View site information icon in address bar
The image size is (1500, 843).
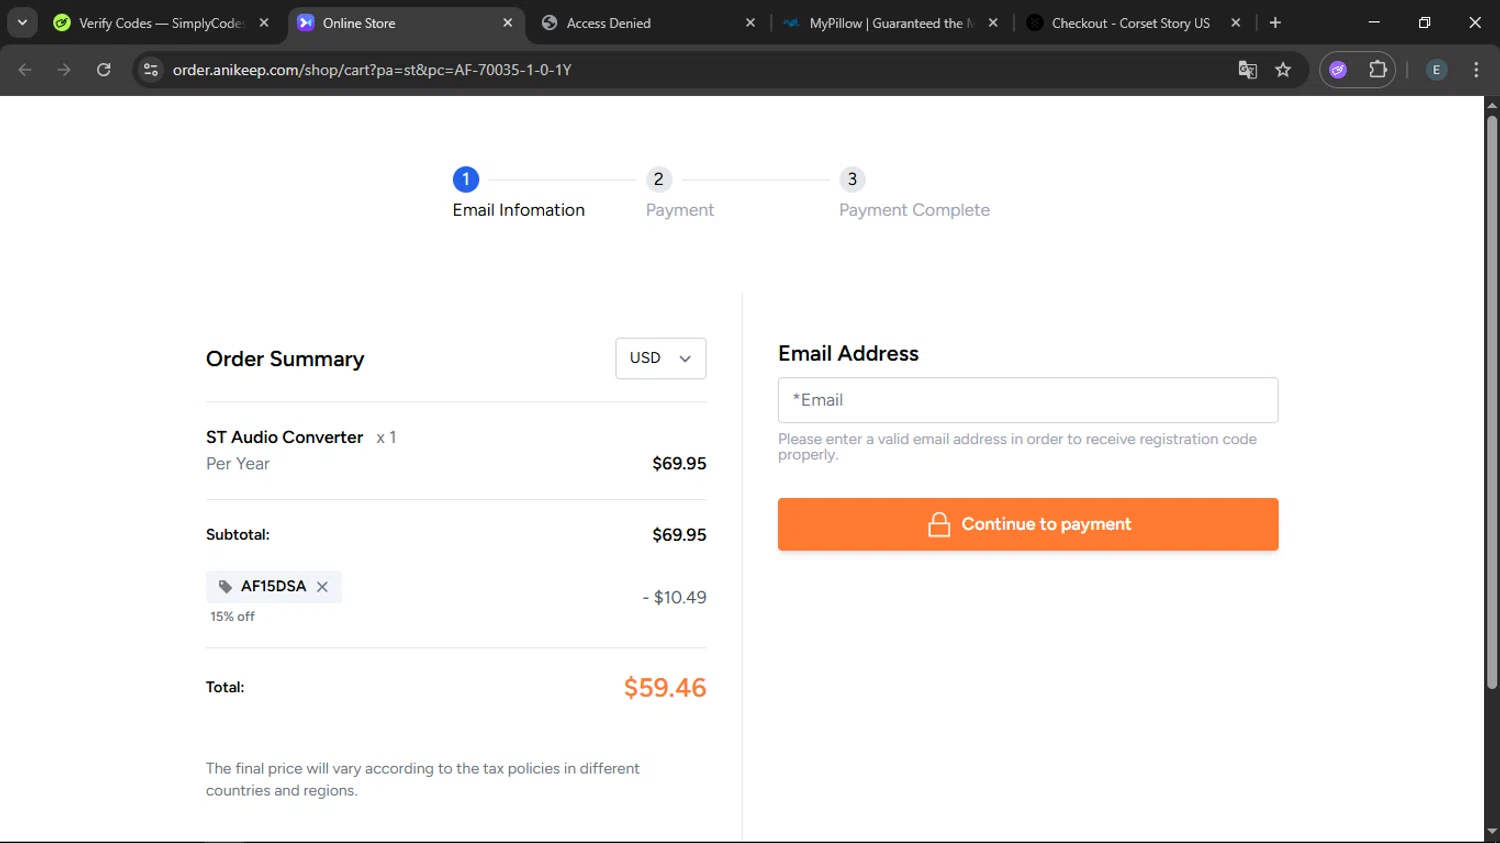pos(151,70)
